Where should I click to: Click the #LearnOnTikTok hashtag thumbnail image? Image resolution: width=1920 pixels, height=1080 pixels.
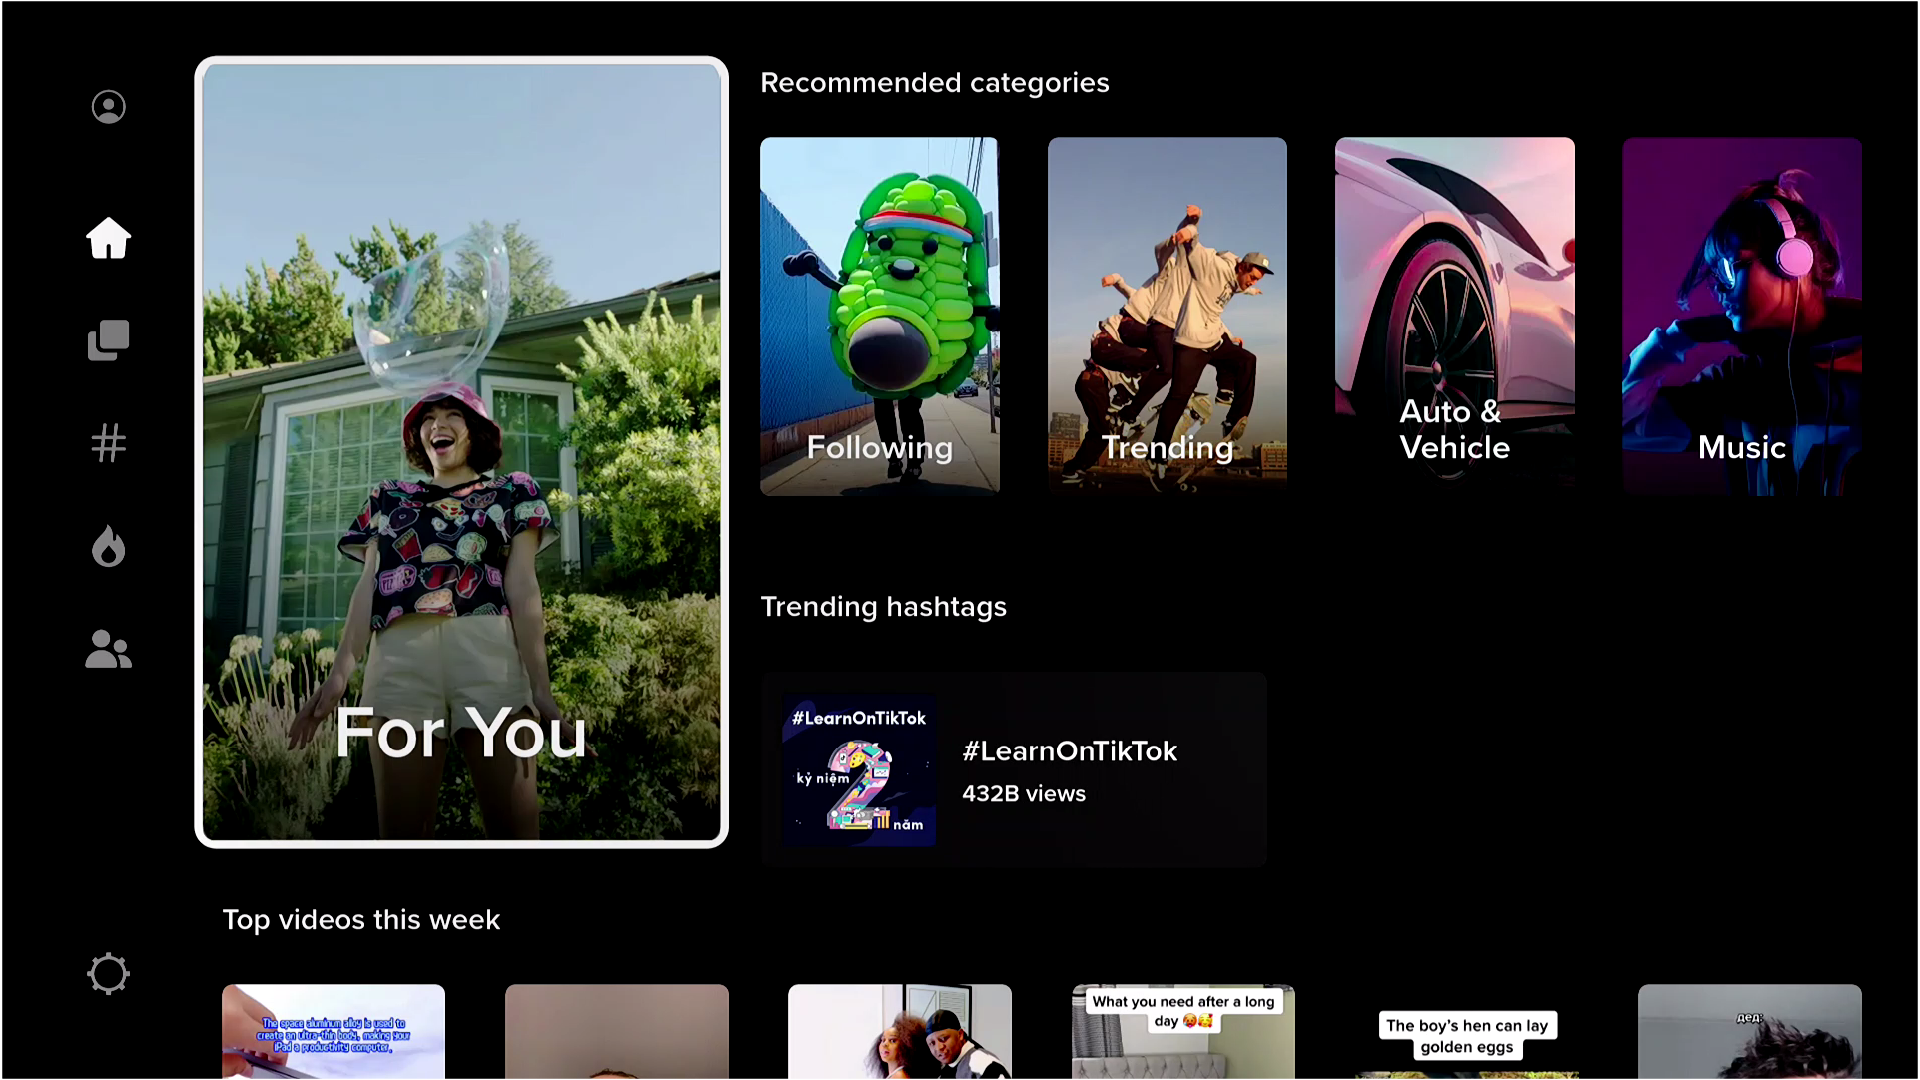[x=859, y=770]
